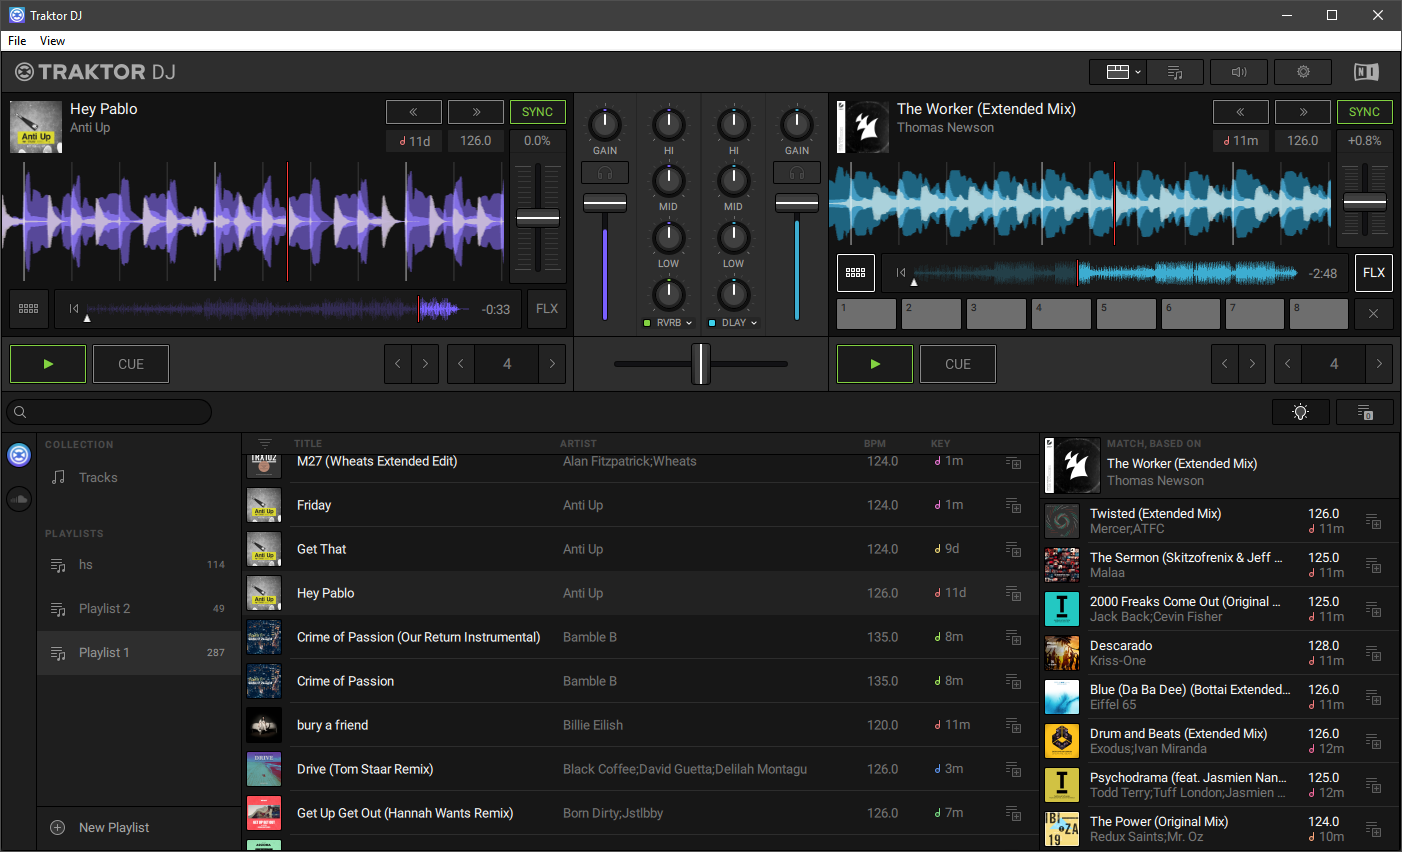
Task: Click hotcue pad 5 on right deck
Action: 1126,314
